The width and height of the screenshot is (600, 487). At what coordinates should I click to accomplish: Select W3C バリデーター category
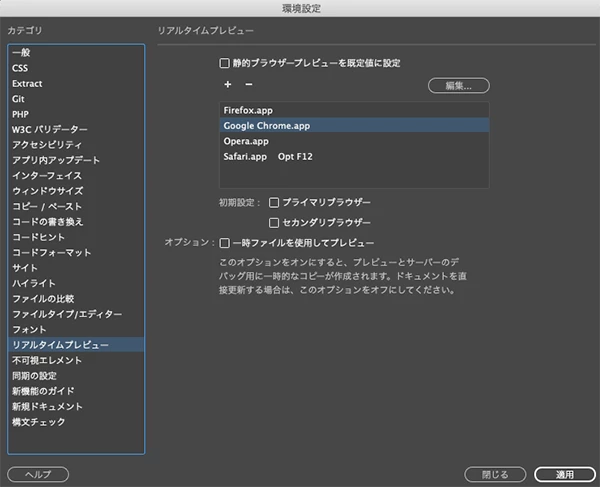coord(76,129)
